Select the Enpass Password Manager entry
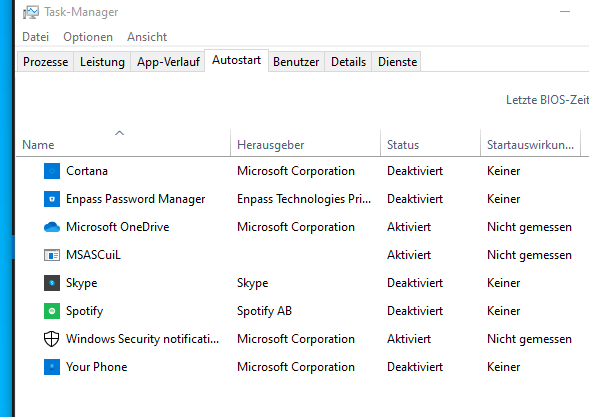589x417 pixels. (x=136, y=199)
